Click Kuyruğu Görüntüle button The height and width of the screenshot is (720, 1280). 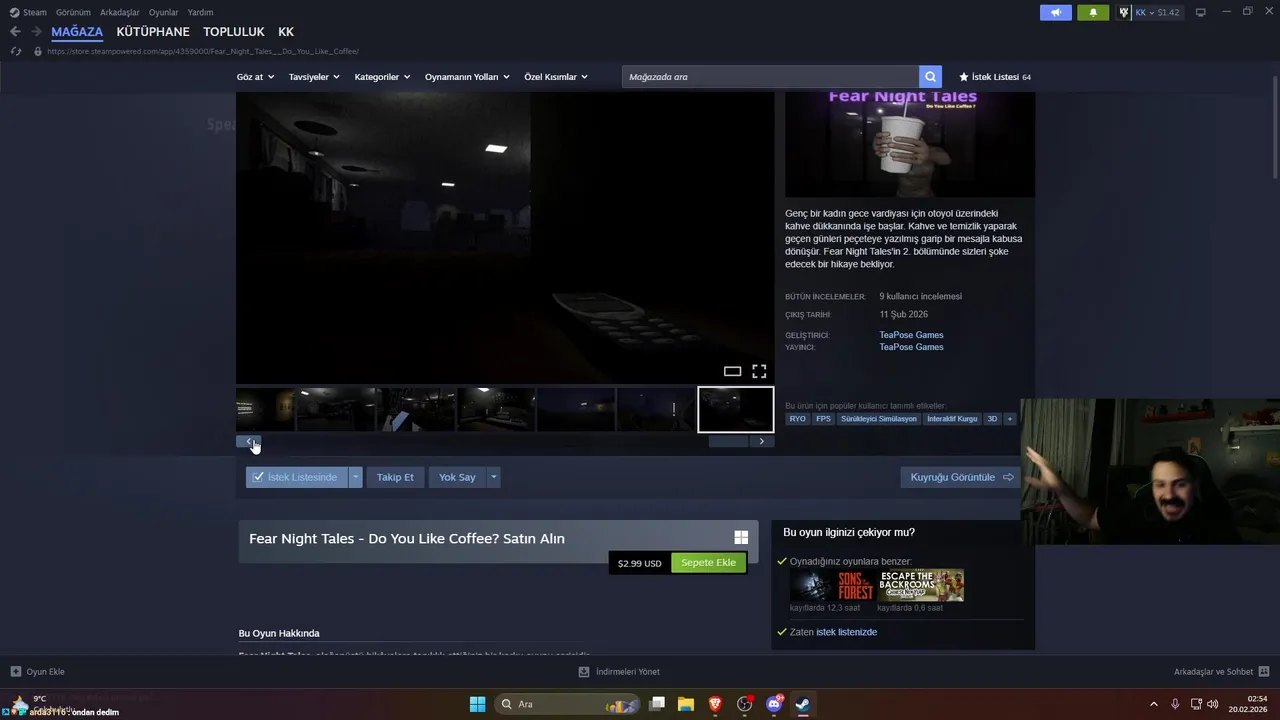point(962,477)
